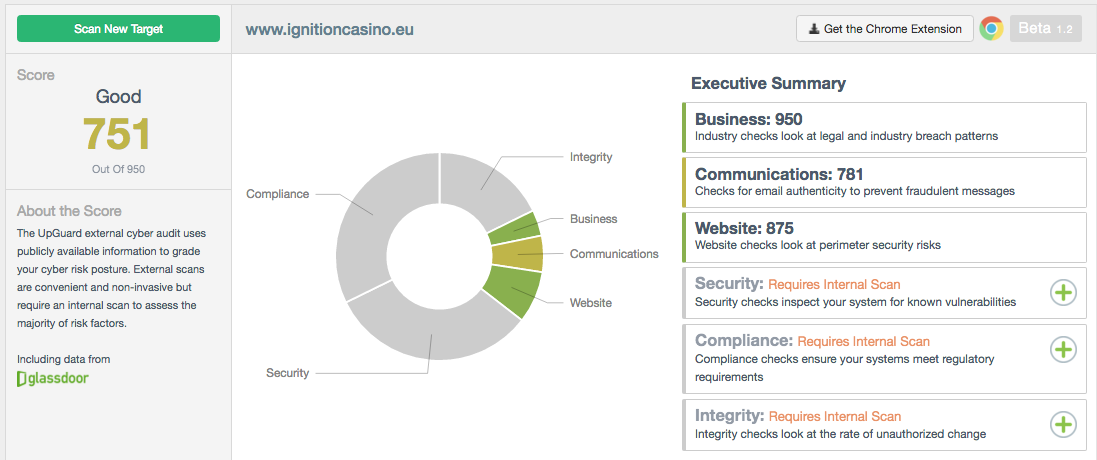The width and height of the screenshot is (1097, 460).
Task: Click the Business chart label
Action: tap(593, 219)
